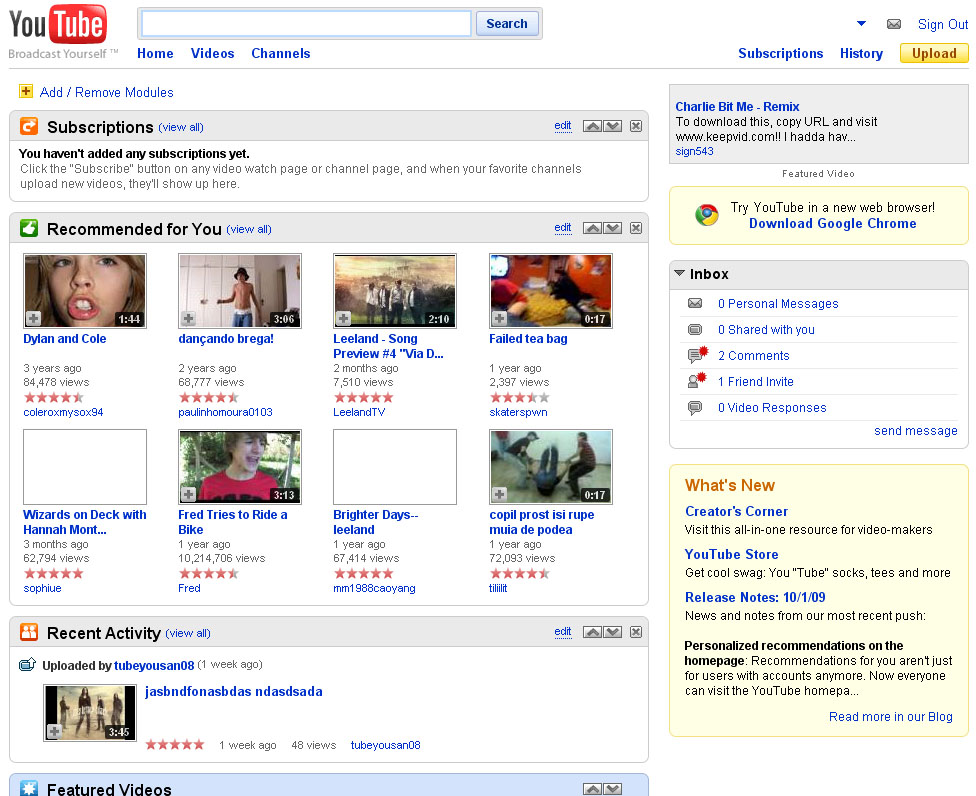Open Charlie Bit Me - Remix featured video

(737, 106)
